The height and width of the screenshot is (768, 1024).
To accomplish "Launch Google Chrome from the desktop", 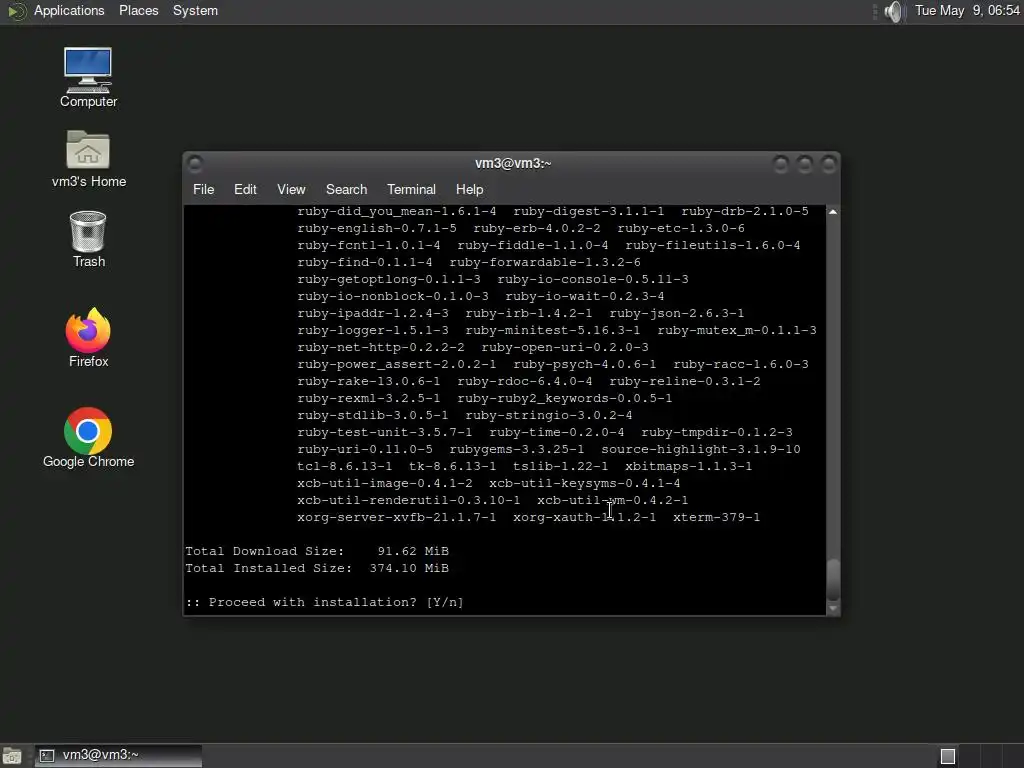I will pyautogui.click(x=88, y=438).
